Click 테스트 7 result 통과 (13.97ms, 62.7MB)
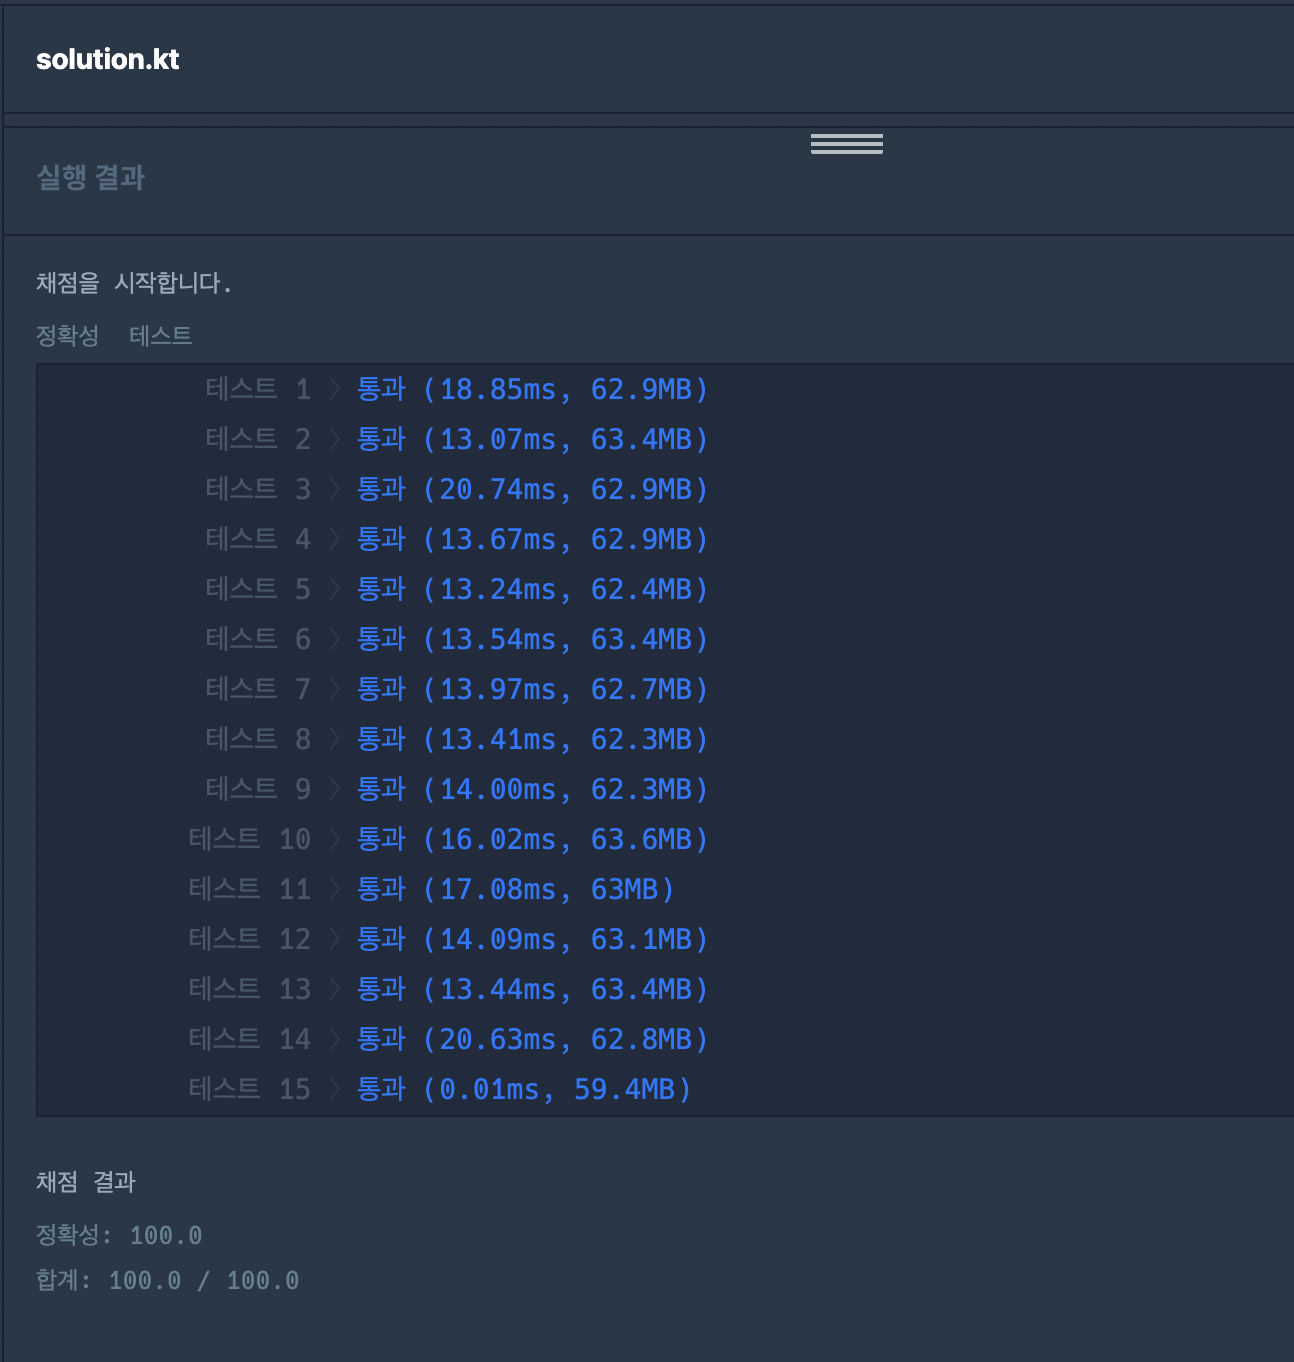This screenshot has height=1362, width=1294. pyautogui.click(x=533, y=689)
